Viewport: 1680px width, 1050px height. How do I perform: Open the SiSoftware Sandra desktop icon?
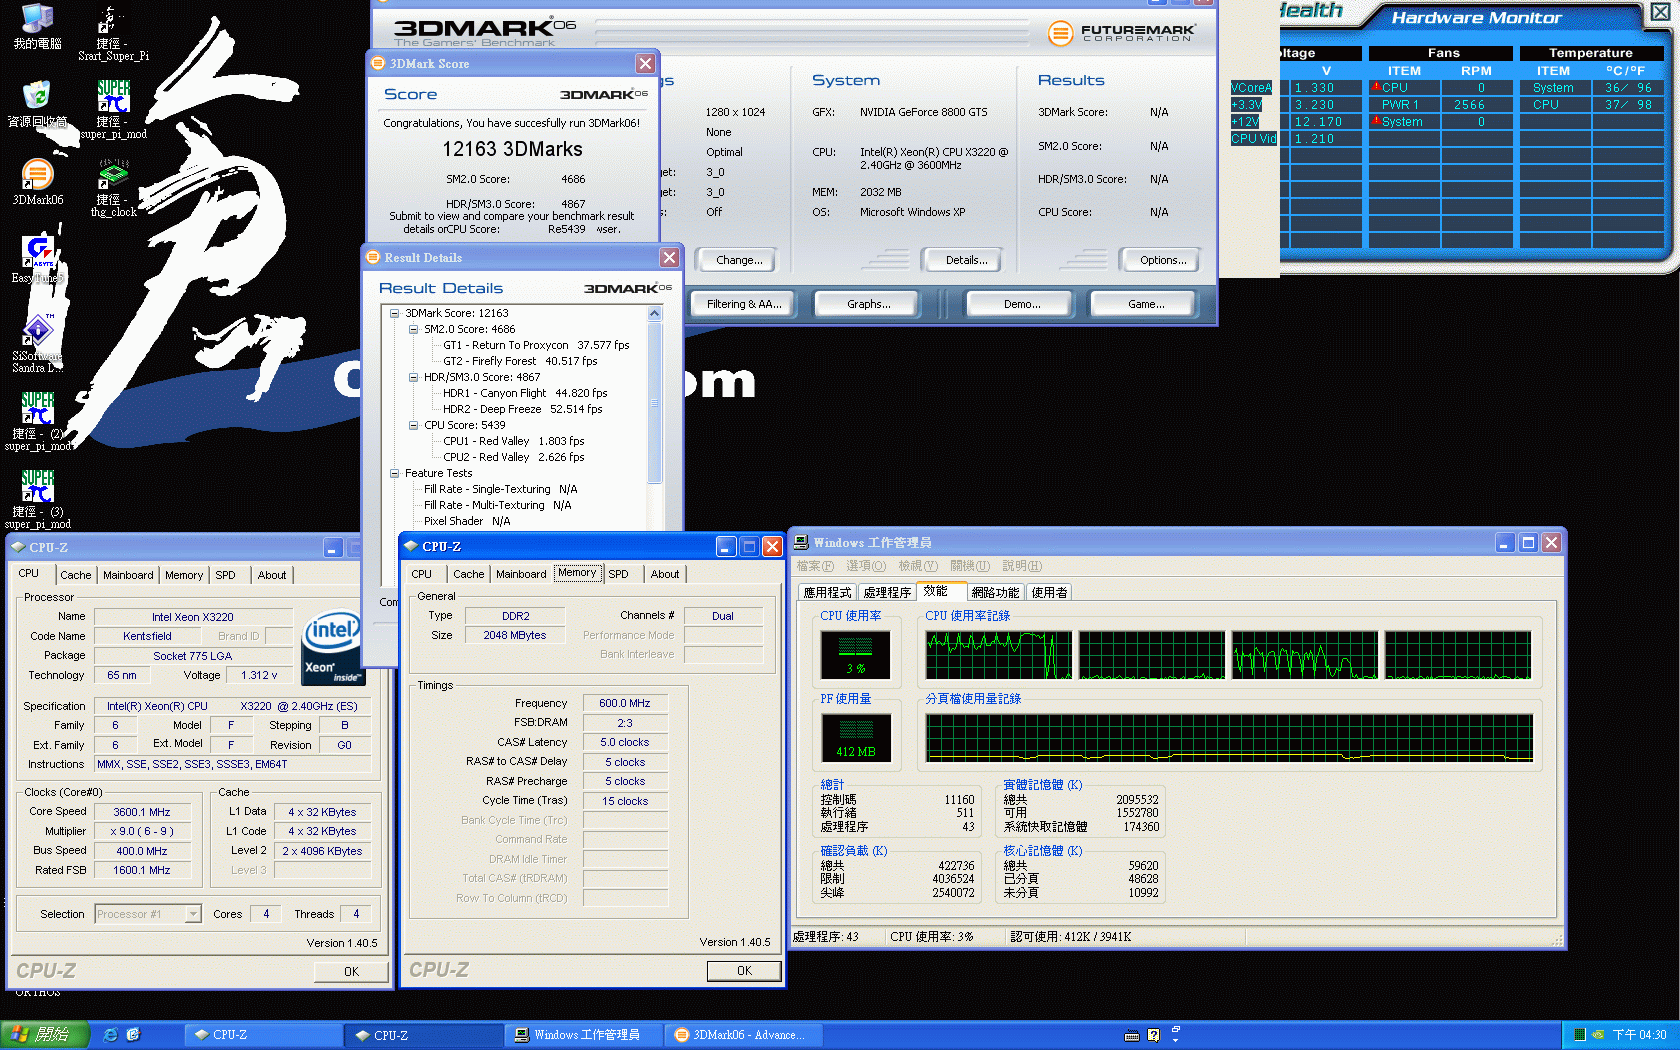click(37, 331)
